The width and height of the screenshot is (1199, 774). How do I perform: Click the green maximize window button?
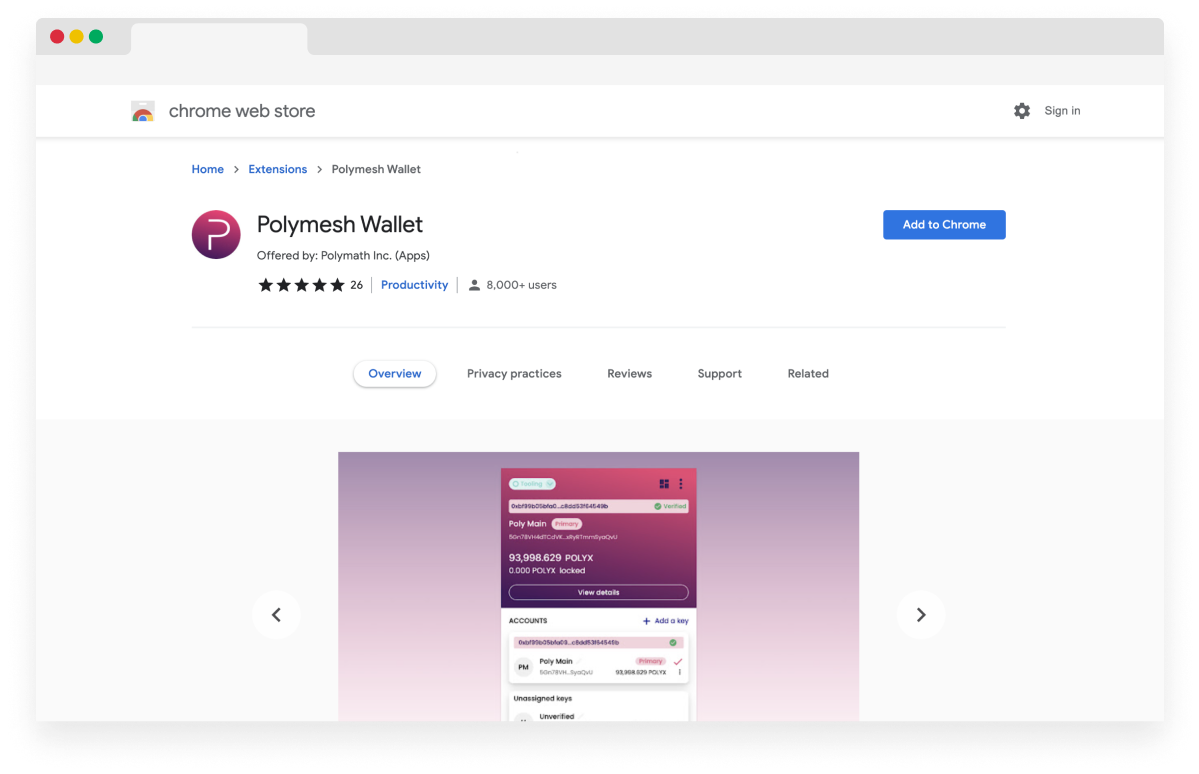[x=96, y=37]
